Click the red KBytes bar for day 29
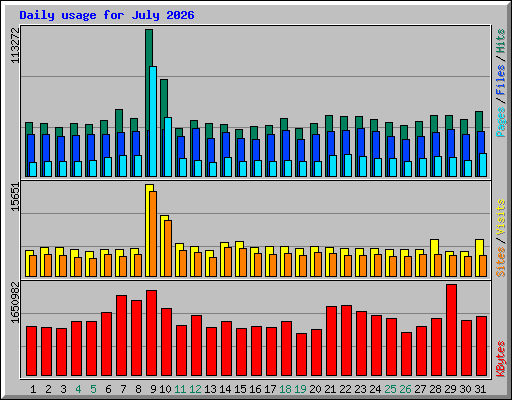The height and width of the screenshot is (400, 512). (451, 330)
